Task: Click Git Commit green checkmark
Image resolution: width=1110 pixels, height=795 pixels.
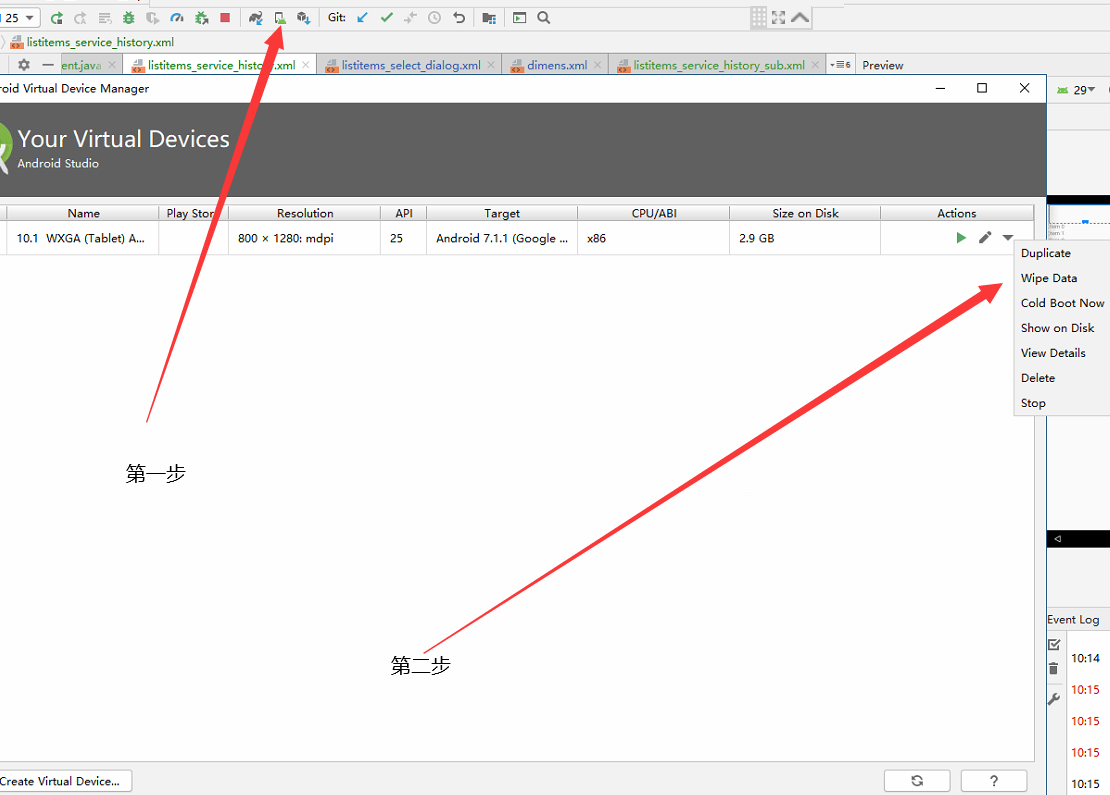Action: point(387,18)
